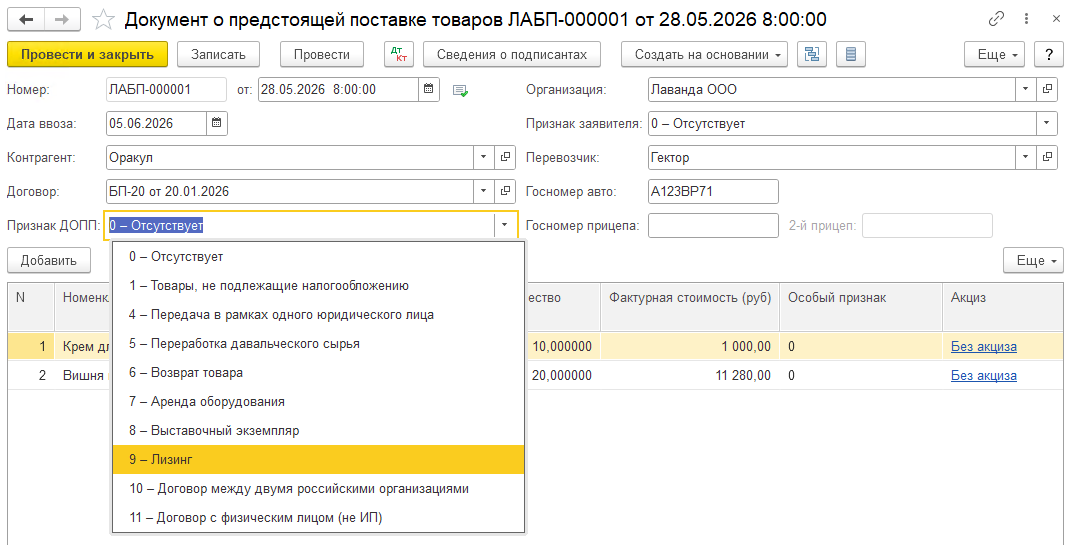
Task: Open the calendar for document date
Action: click(428, 89)
